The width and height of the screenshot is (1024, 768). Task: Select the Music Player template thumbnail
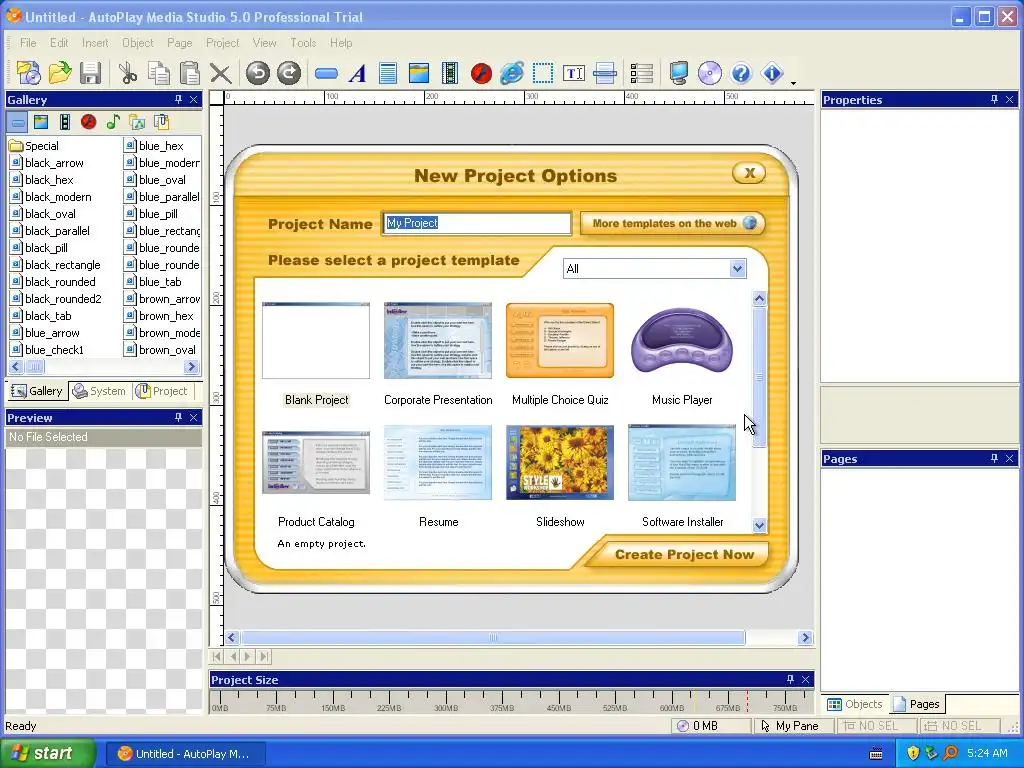click(682, 340)
